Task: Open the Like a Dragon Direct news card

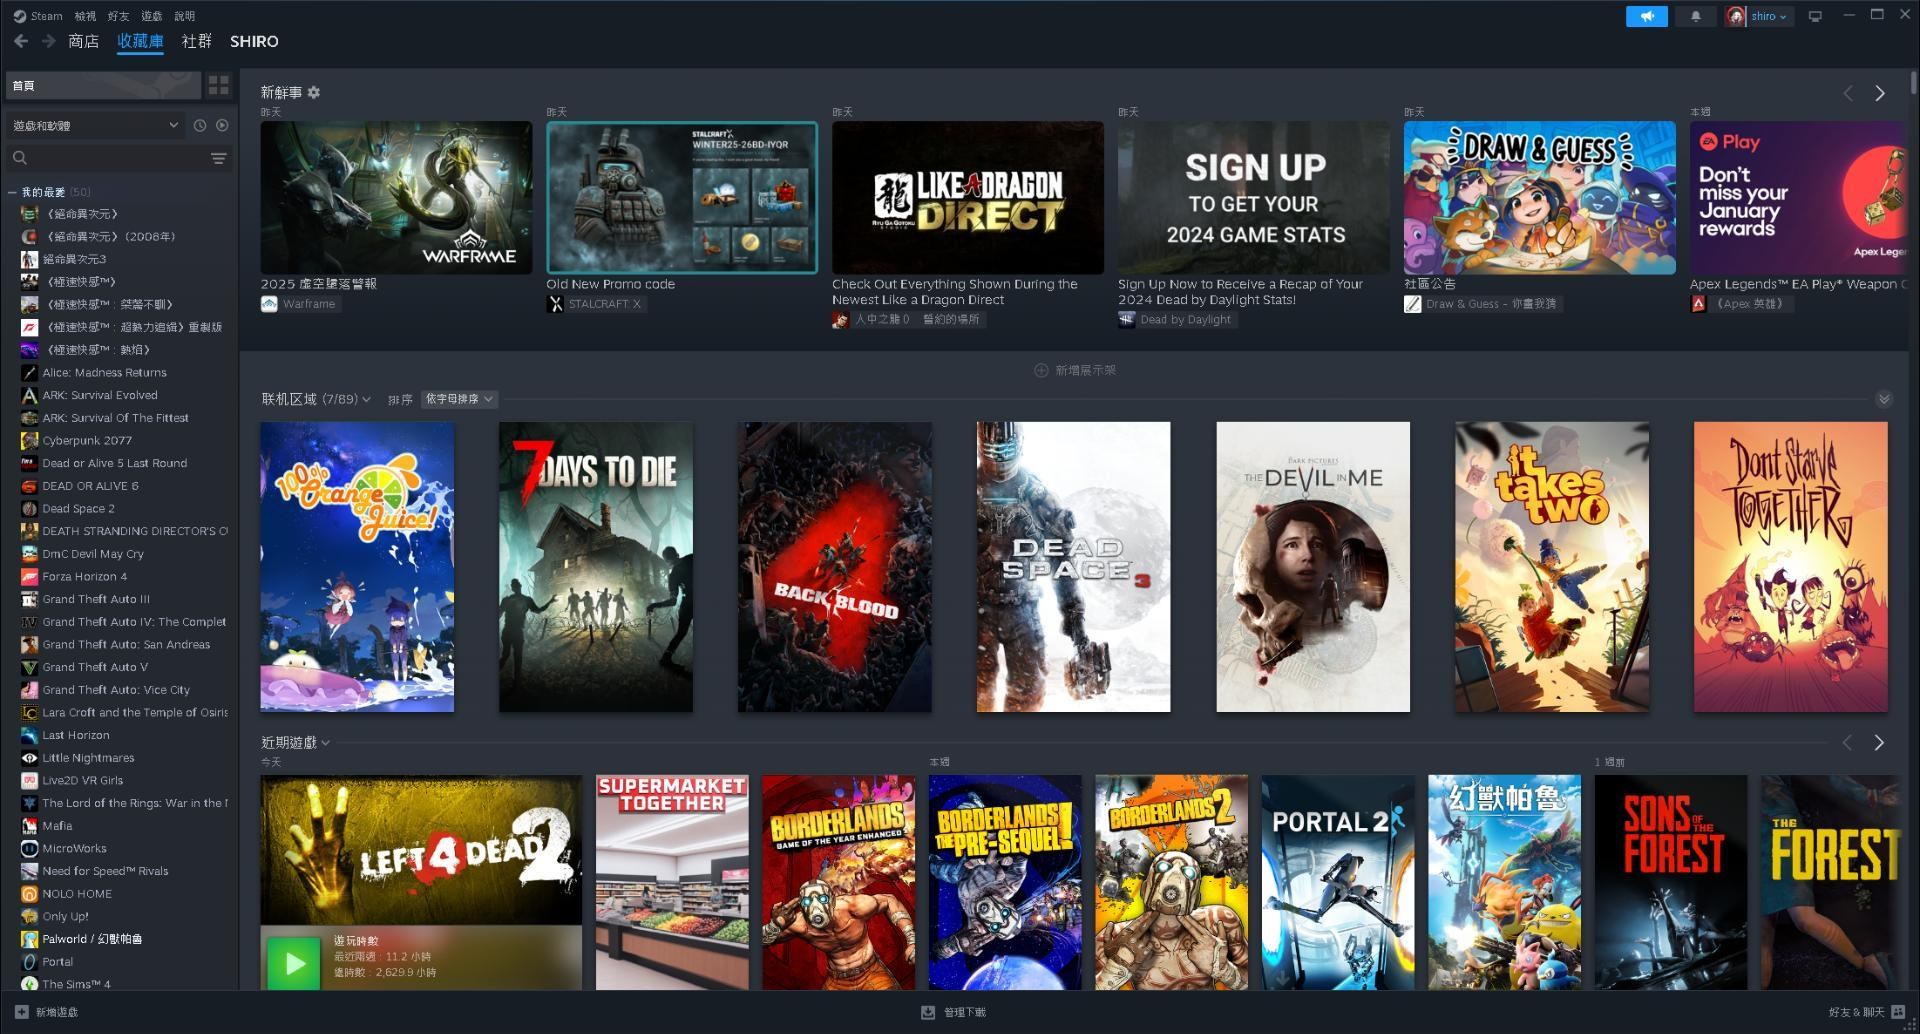Action: click(968, 198)
